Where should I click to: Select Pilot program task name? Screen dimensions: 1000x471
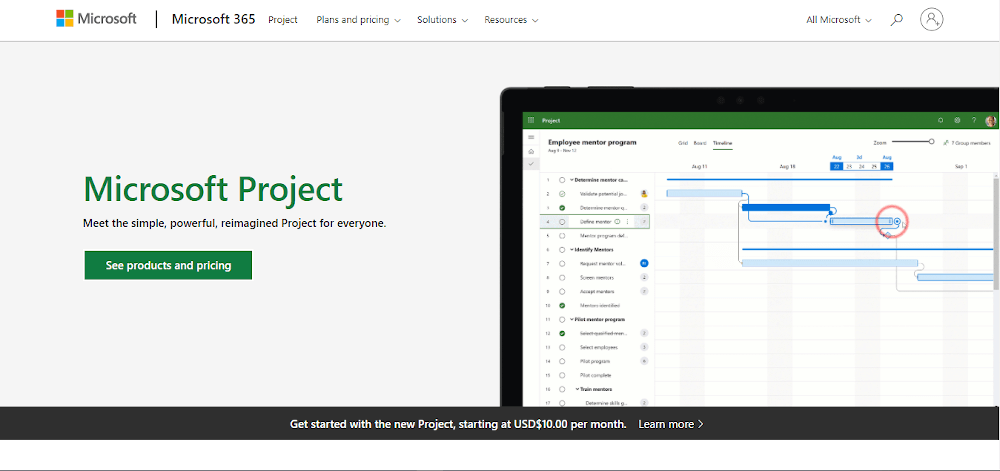pos(595,361)
